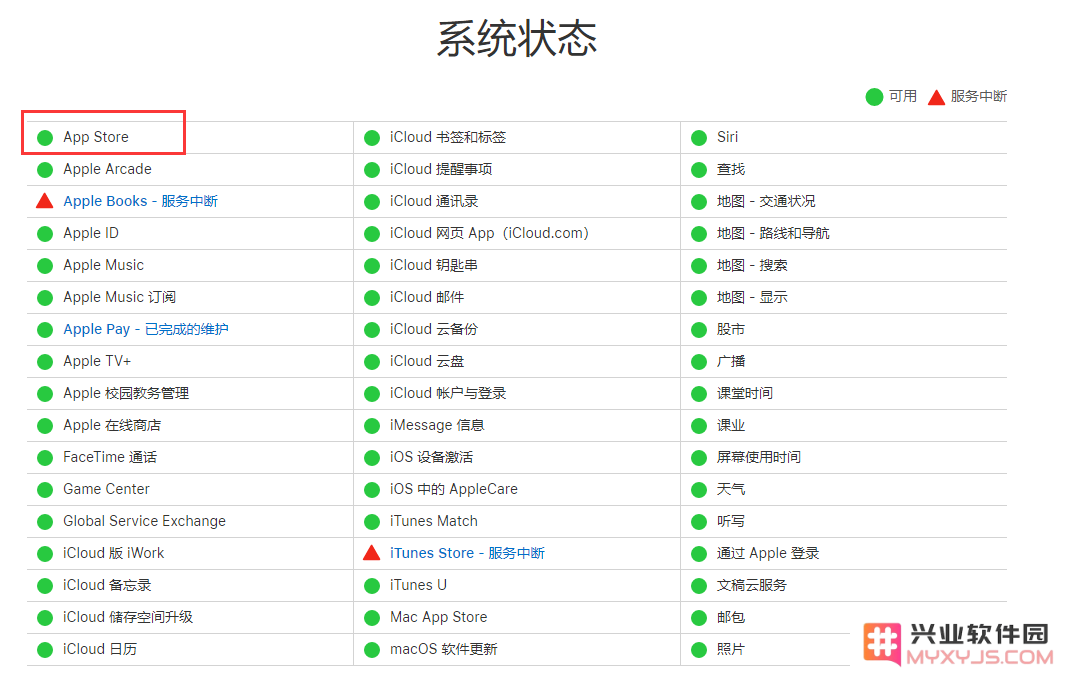Select the 地图 - 交通状况 entry
The width and height of the screenshot is (1066, 681).
click(x=766, y=201)
